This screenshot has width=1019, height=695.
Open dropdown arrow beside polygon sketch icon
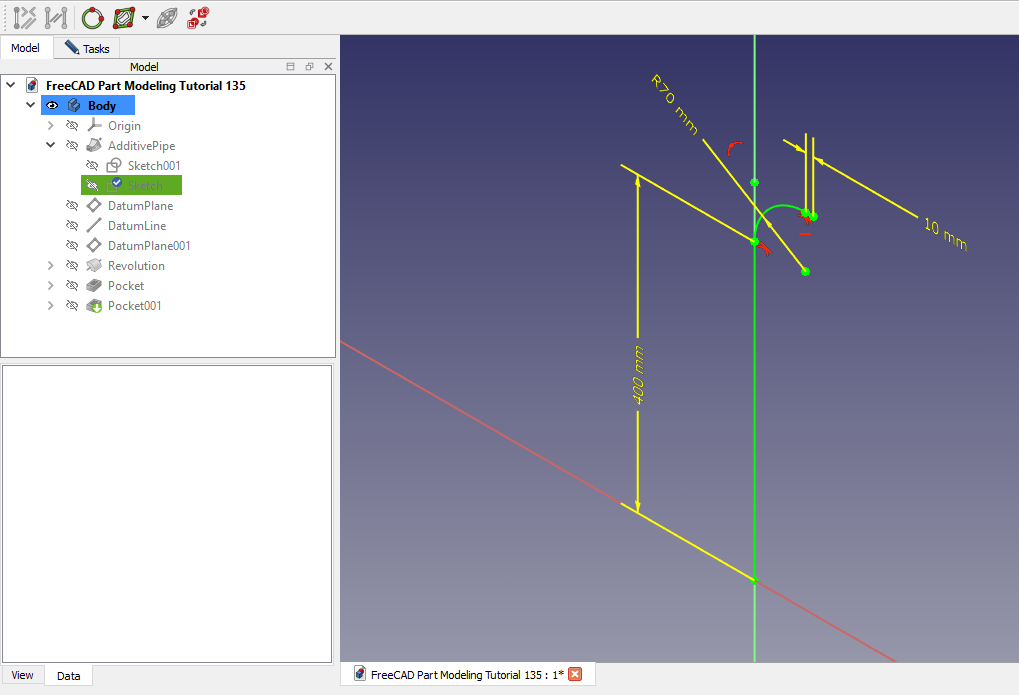click(146, 18)
